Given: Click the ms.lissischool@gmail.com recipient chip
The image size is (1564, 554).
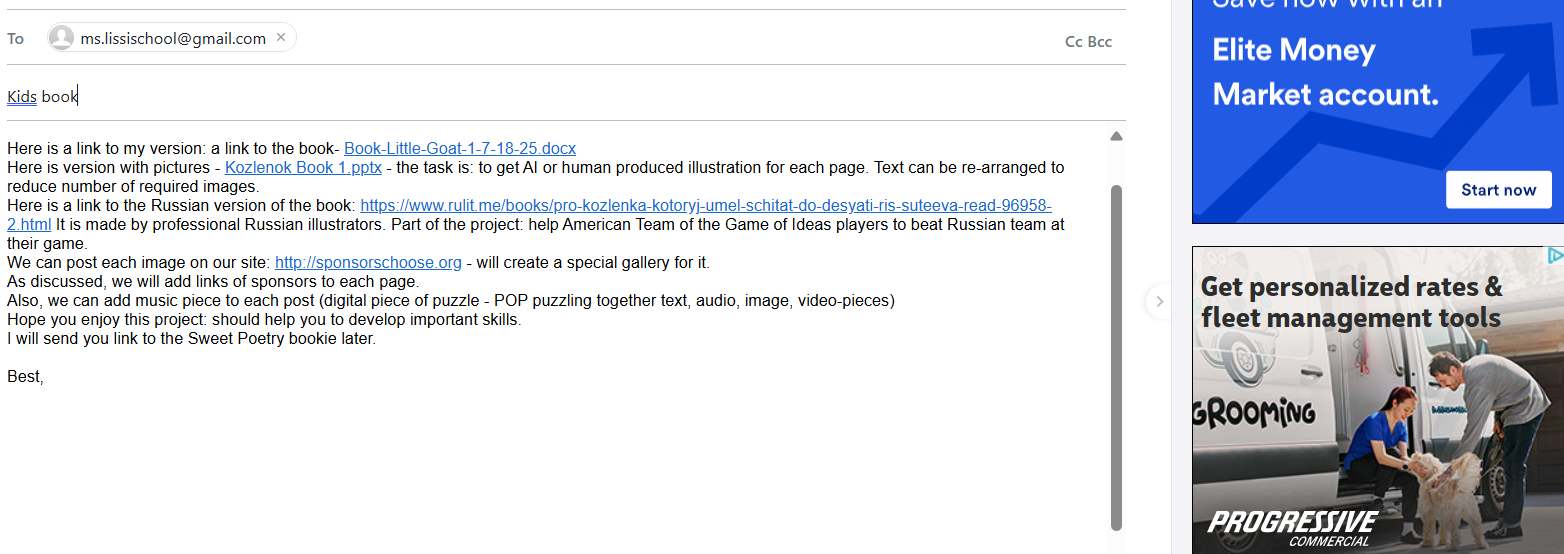Looking at the screenshot, I should tap(172, 38).
